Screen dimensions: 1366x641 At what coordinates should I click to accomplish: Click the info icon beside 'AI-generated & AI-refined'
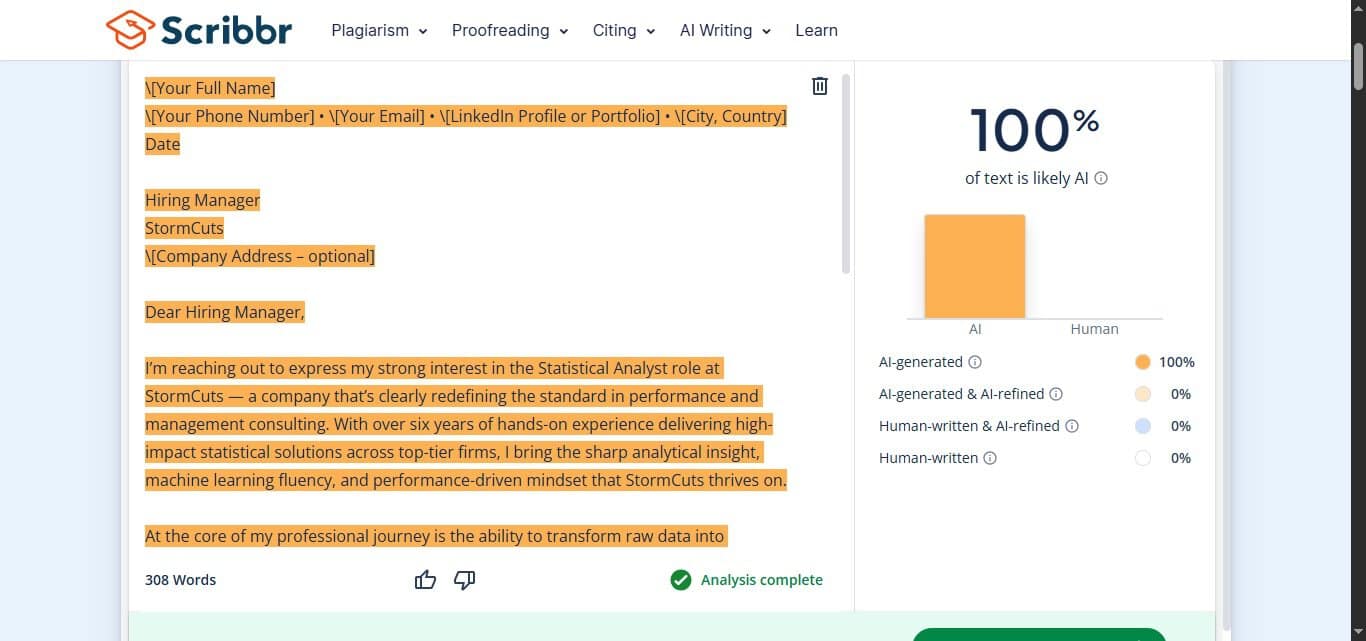pos(1057,394)
